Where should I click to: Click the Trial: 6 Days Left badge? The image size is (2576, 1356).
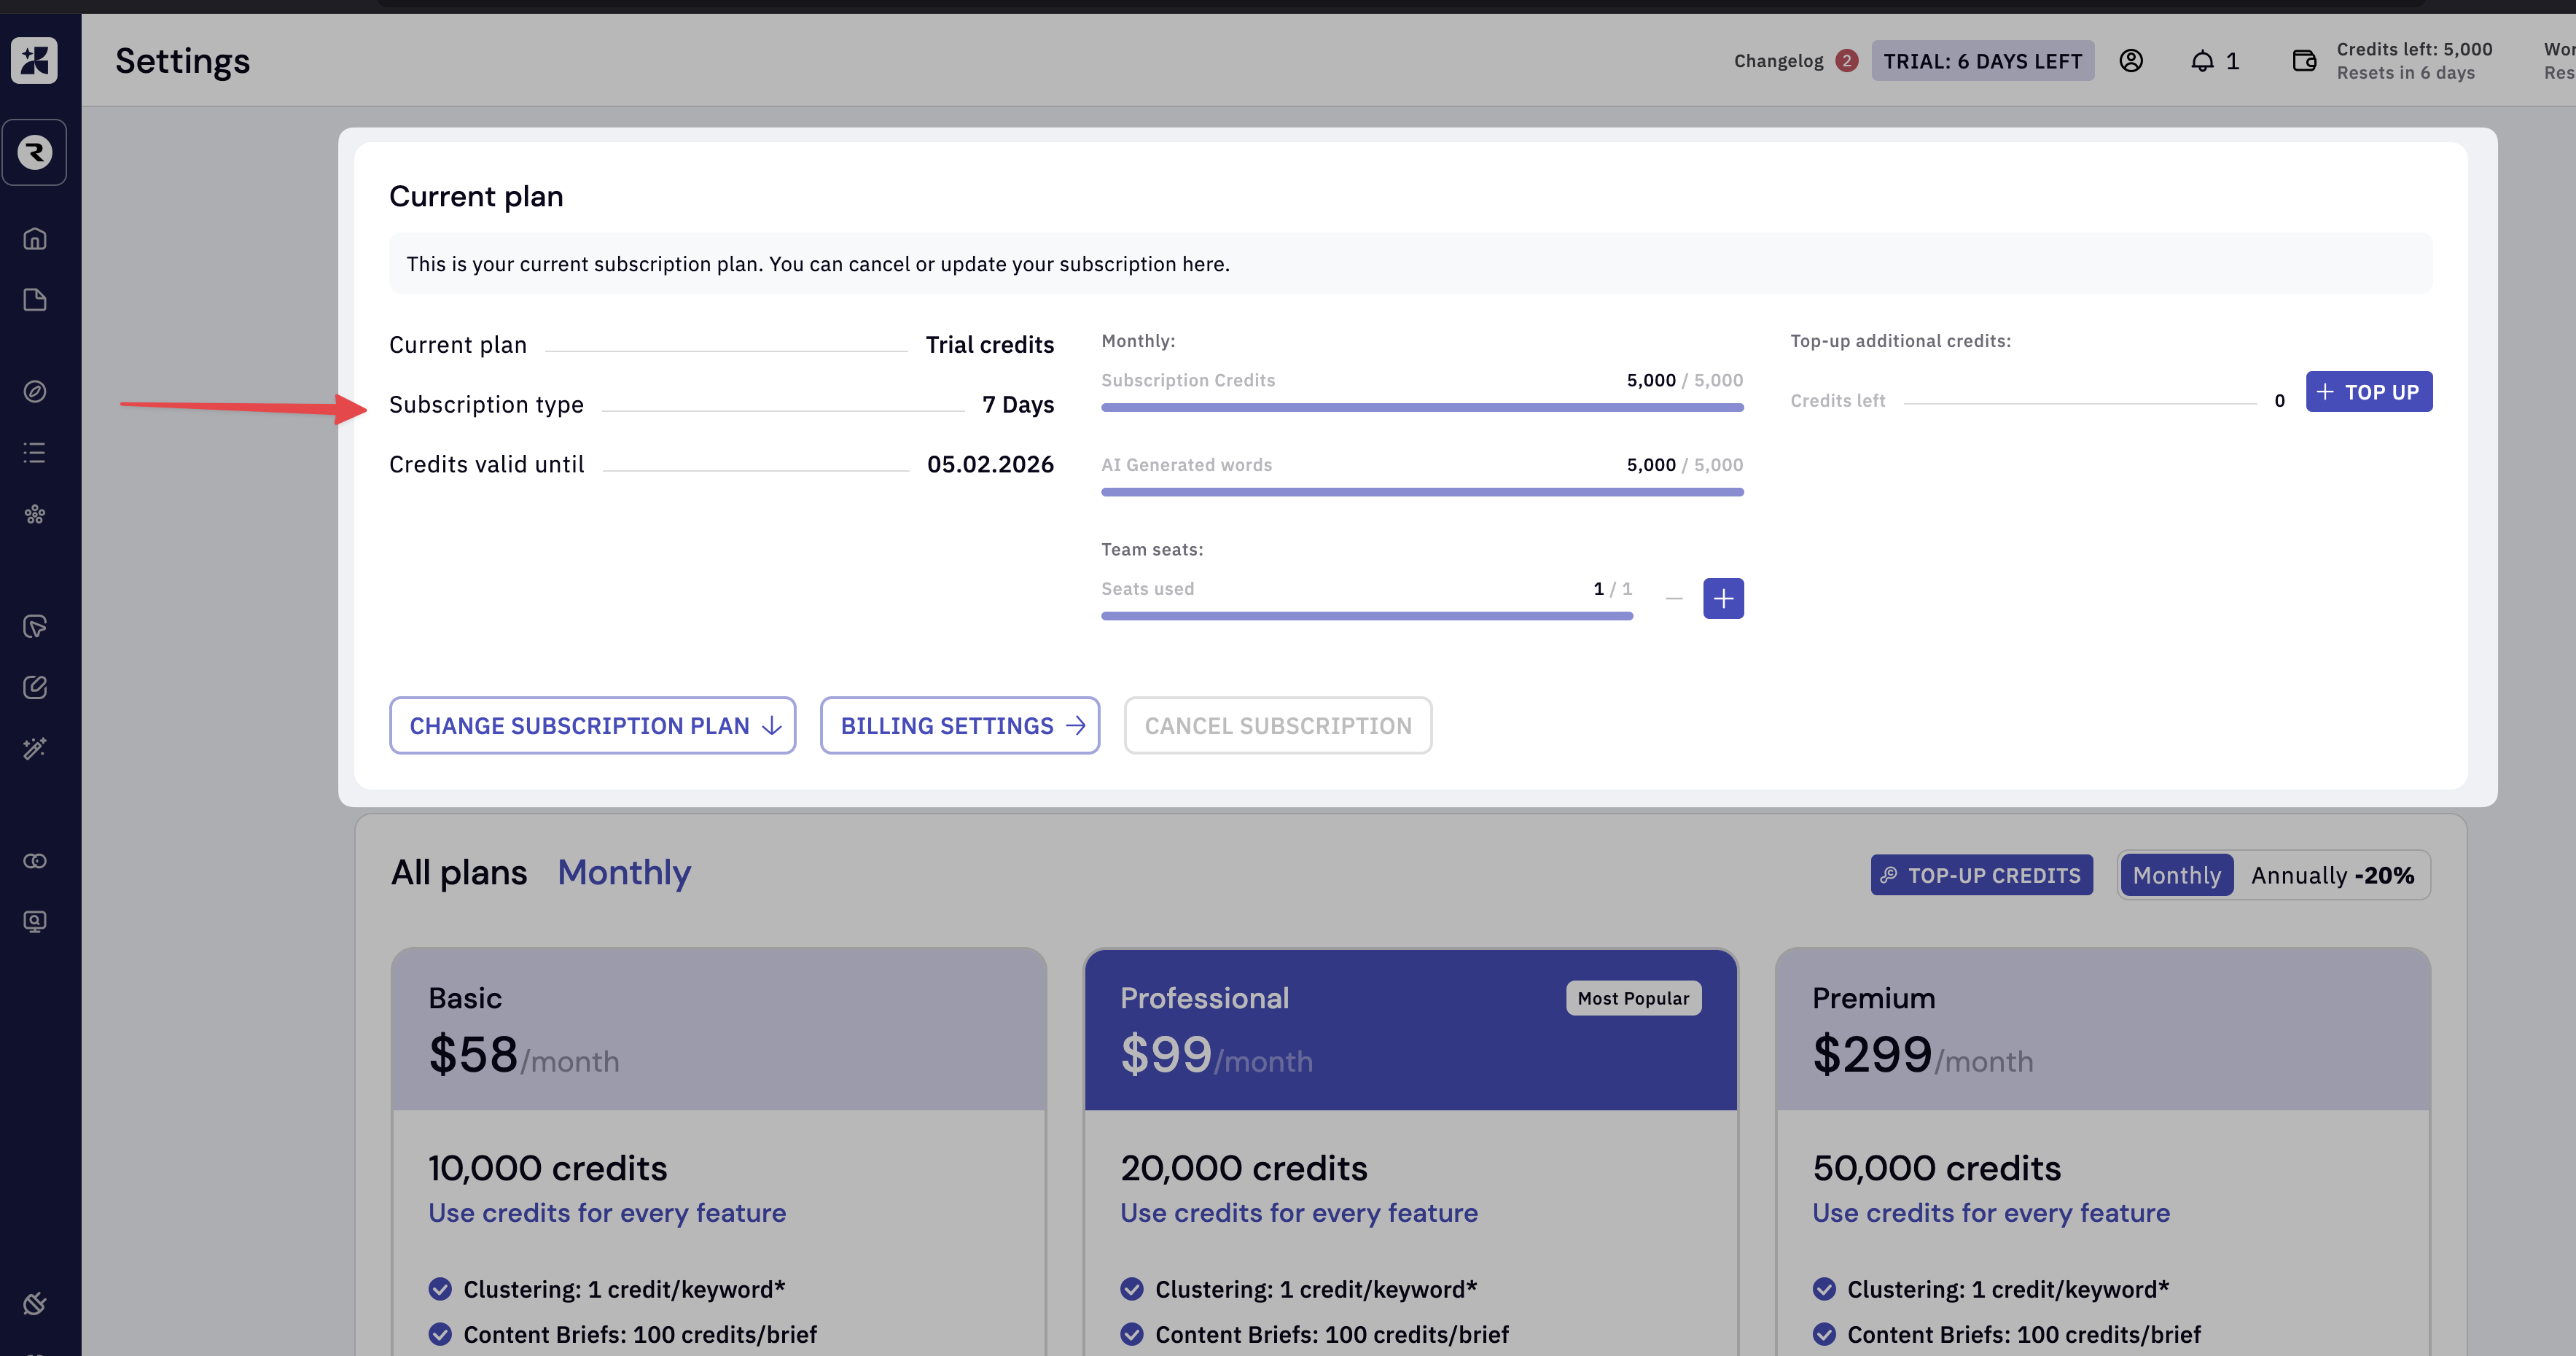click(1982, 61)
